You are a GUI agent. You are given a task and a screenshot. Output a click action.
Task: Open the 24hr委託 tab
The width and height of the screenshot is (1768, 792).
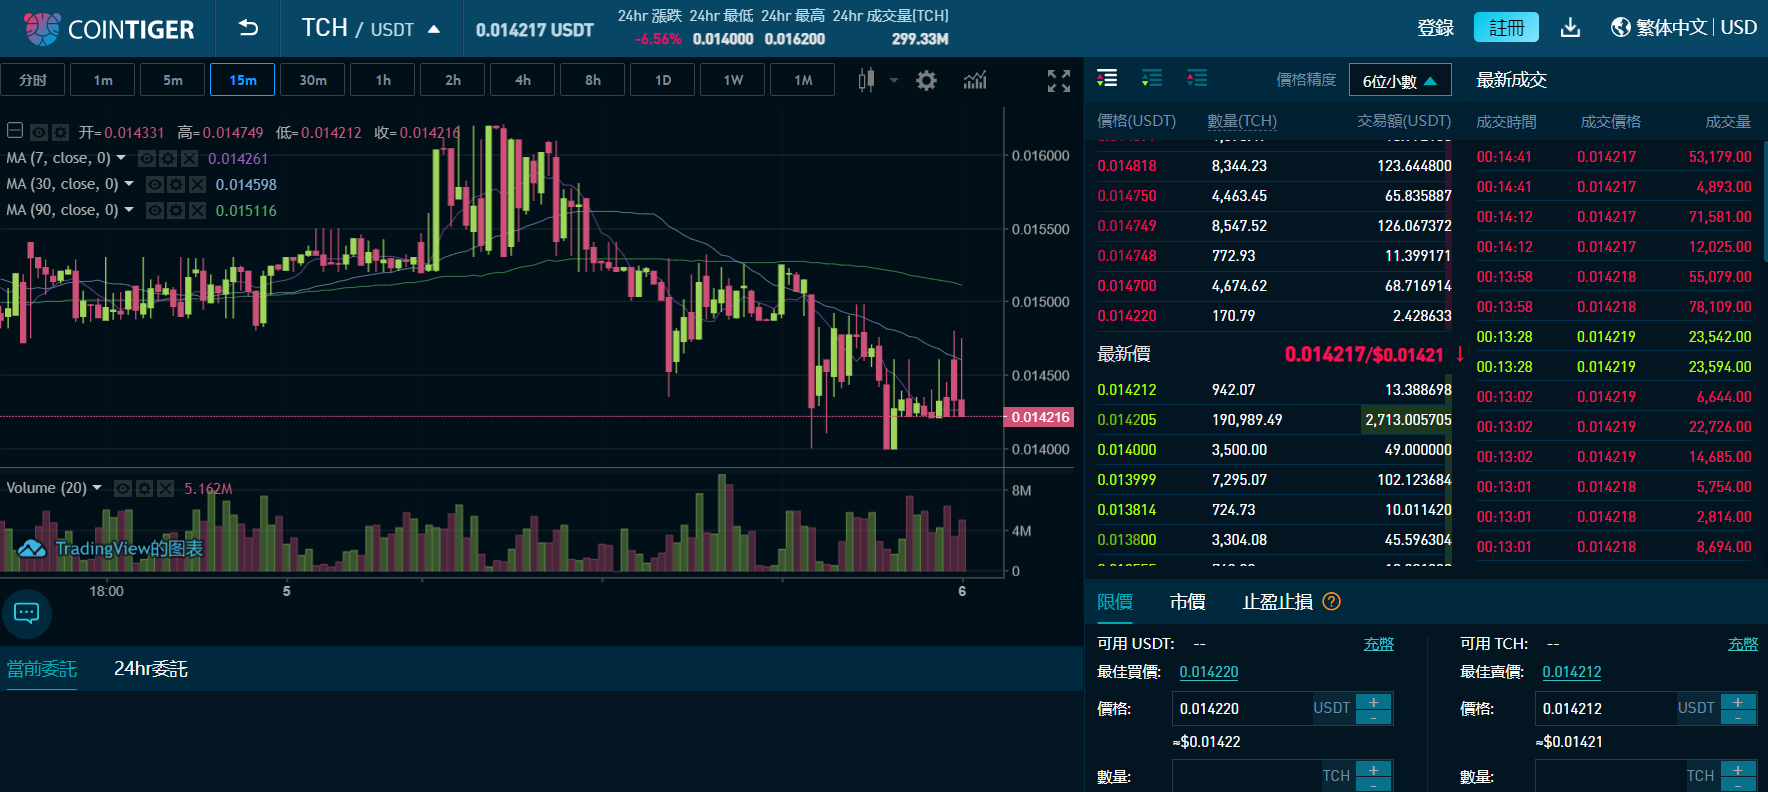click(151, 669)
